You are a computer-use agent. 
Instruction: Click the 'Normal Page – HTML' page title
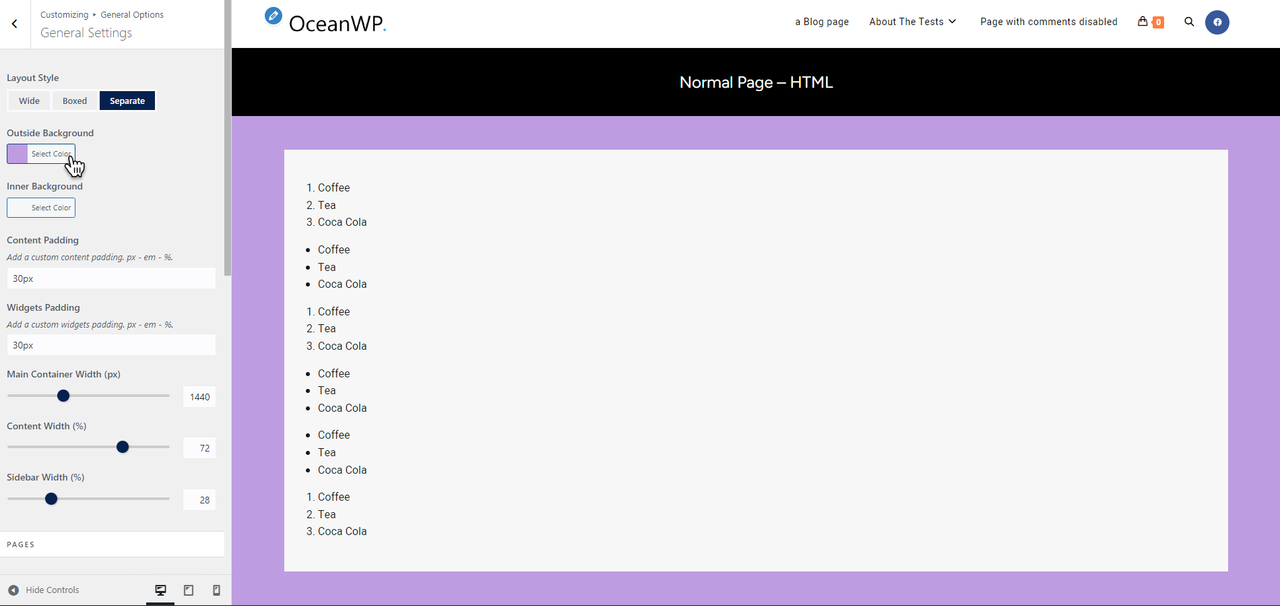pyautogui.click(x=756, y=82)
